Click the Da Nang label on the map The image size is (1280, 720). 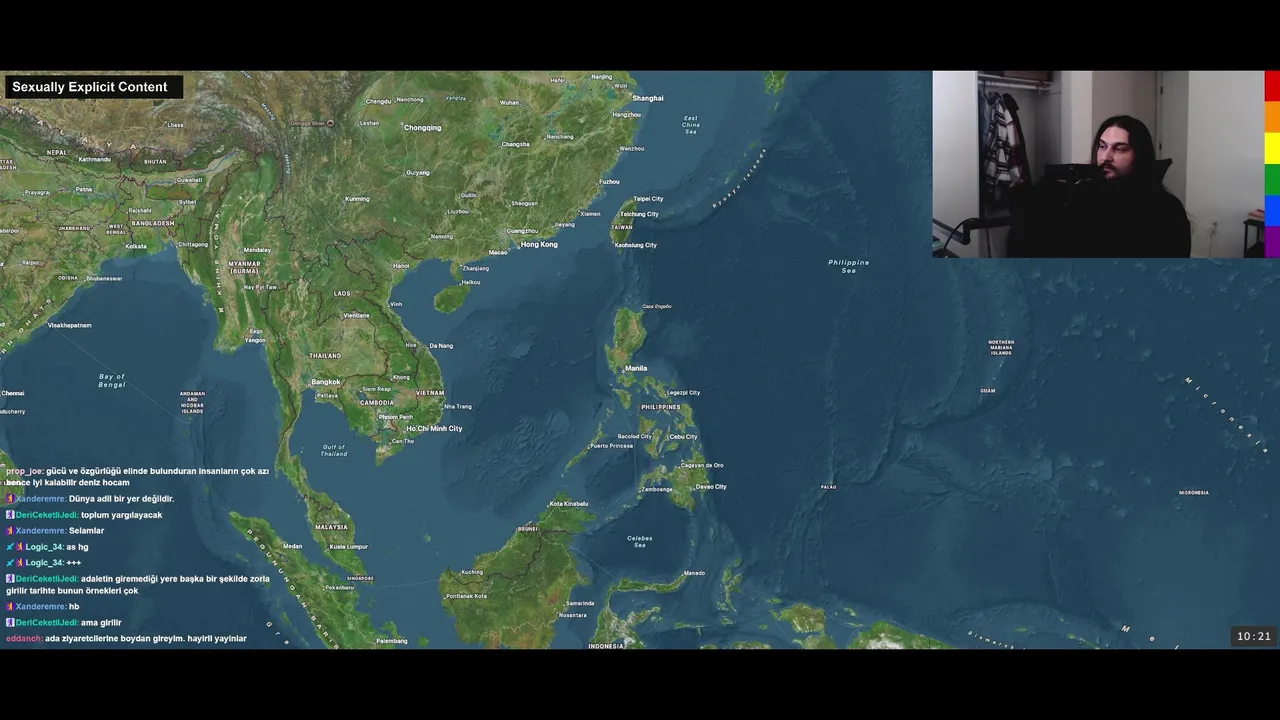click(x=441, y=346)
